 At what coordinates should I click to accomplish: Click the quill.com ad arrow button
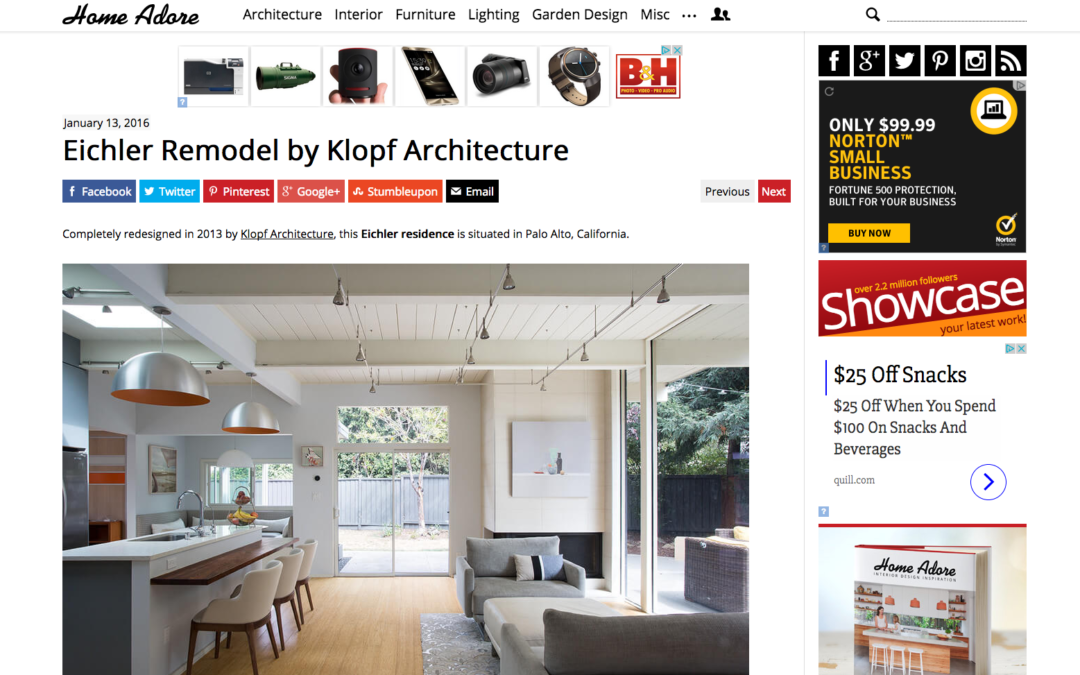tap(988, 482)
